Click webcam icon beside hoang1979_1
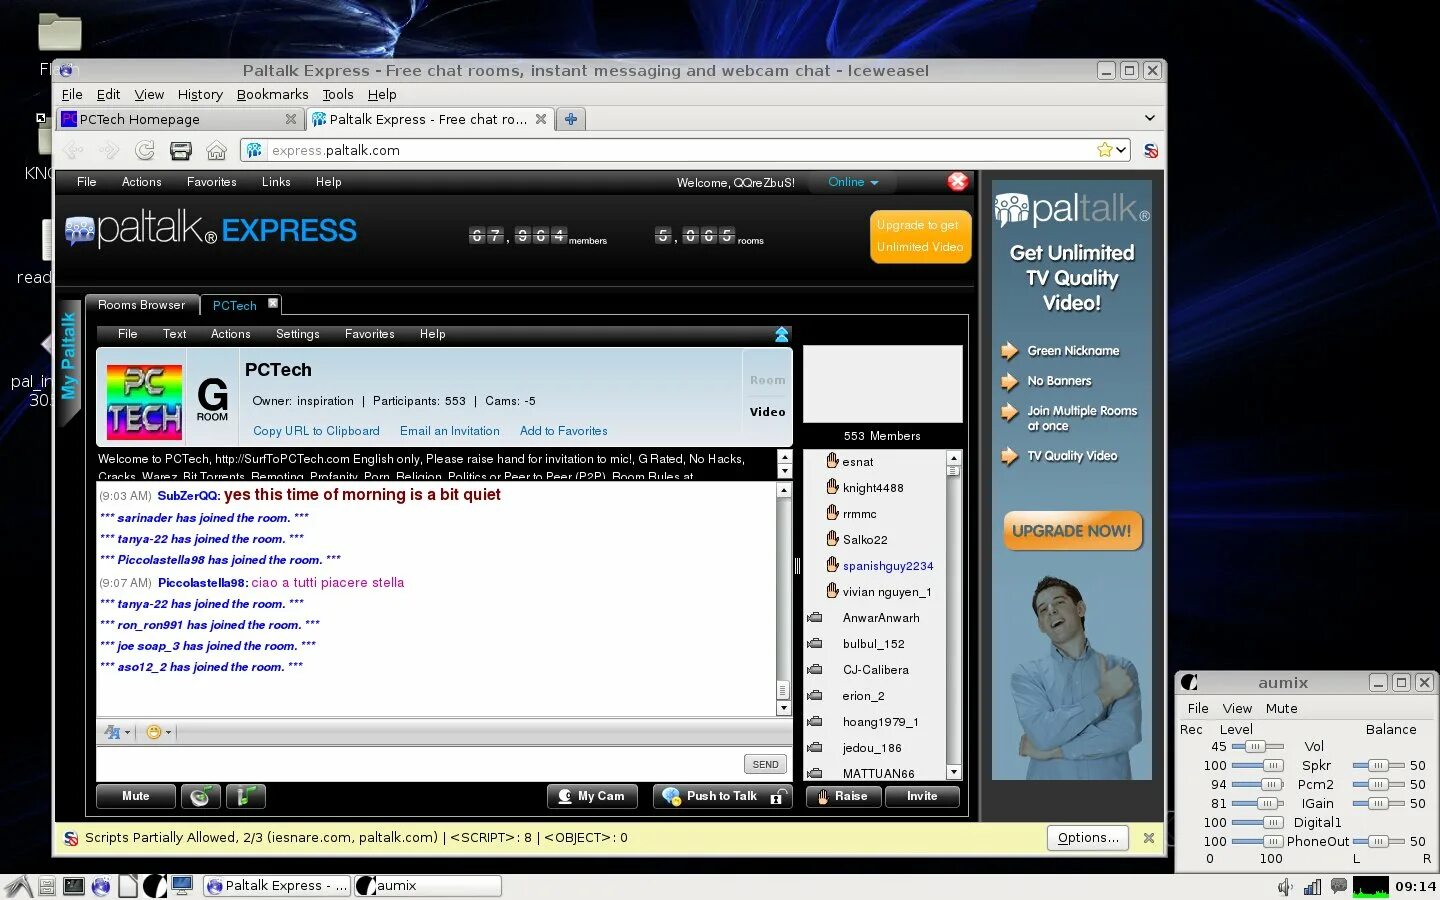Image resolution: width=1440 pixels, height=900 pixels. click(815, 721)
